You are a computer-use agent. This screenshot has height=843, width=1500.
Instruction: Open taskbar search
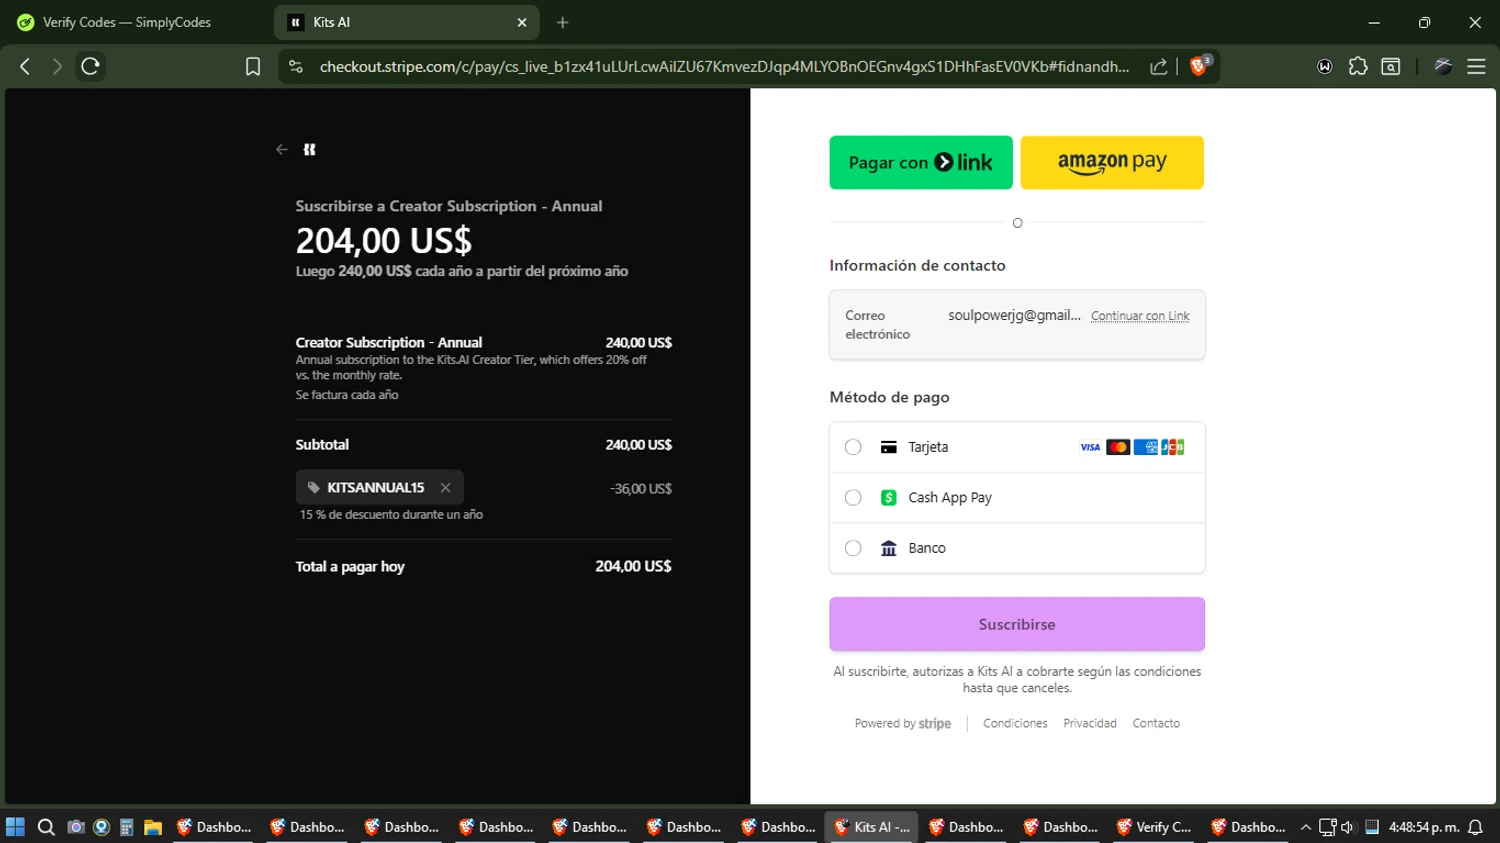point(46,827)
